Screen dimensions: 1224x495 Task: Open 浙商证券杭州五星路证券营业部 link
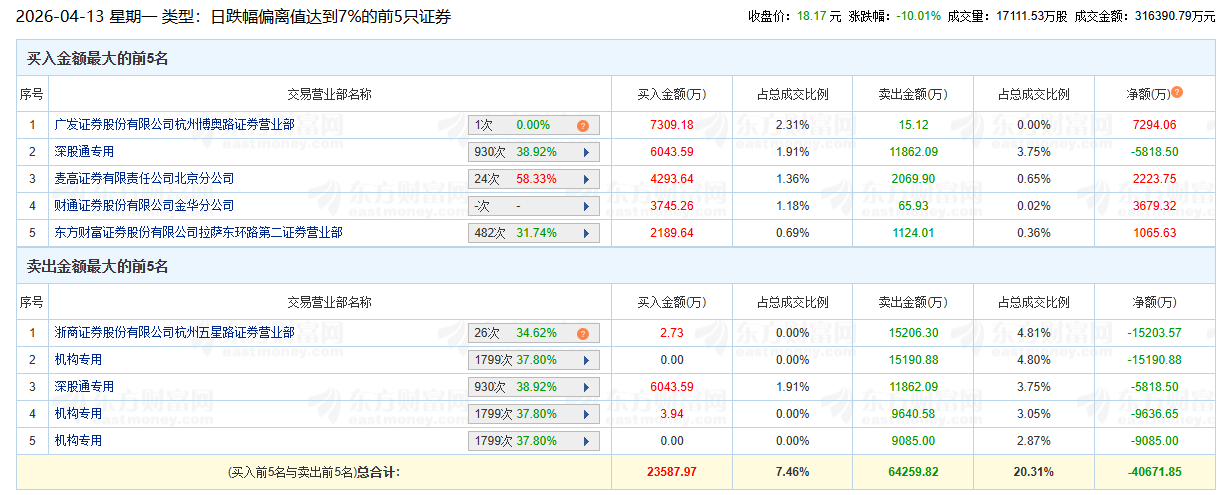[x=174, y=333]
